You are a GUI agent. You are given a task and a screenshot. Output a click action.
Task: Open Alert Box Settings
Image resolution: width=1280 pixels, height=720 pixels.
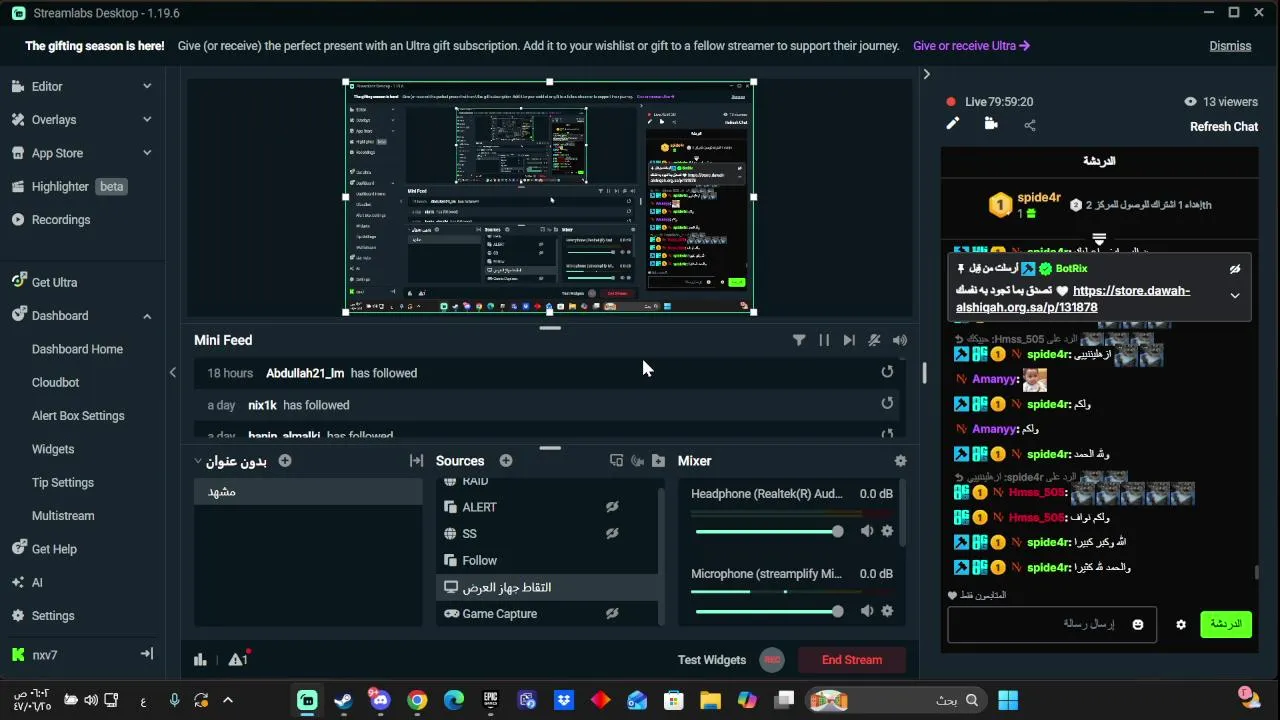coord(78,415)
